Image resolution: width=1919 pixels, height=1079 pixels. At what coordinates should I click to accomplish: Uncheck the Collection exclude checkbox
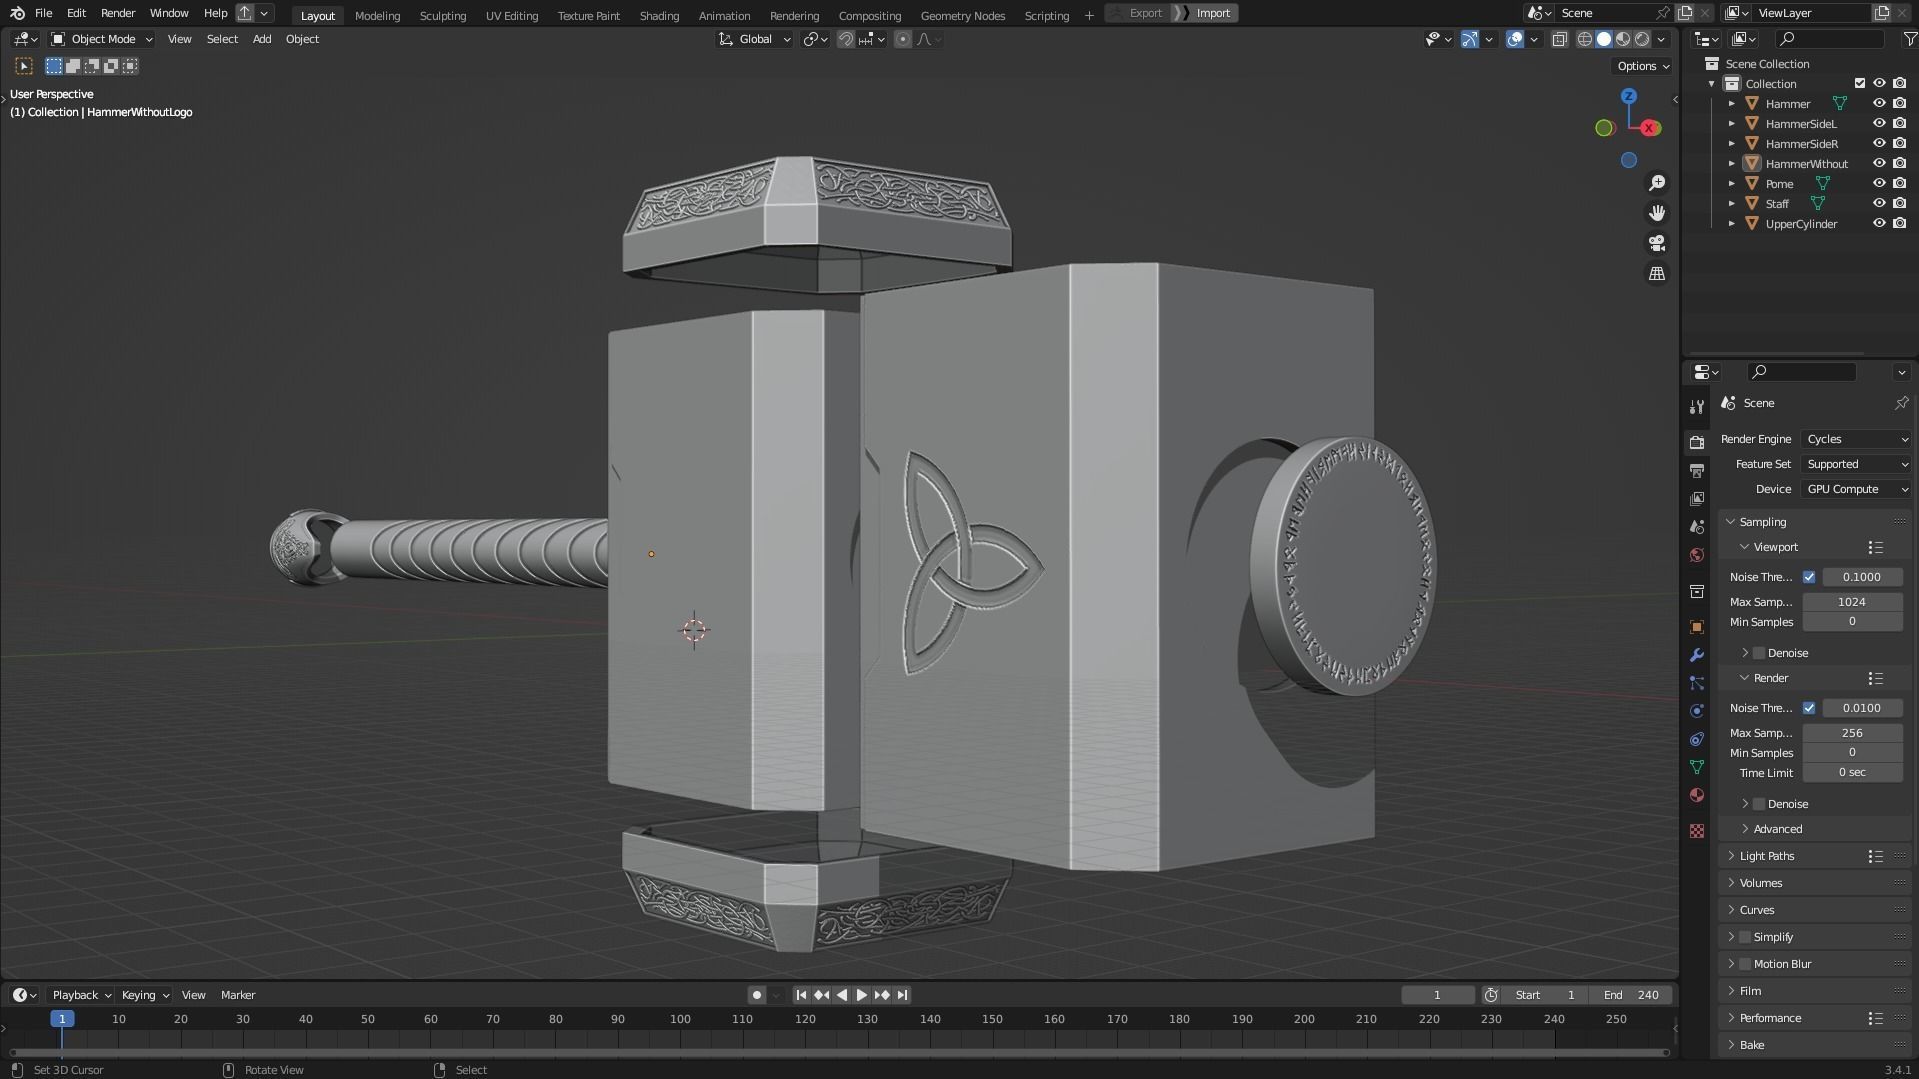coord(1860,83)
